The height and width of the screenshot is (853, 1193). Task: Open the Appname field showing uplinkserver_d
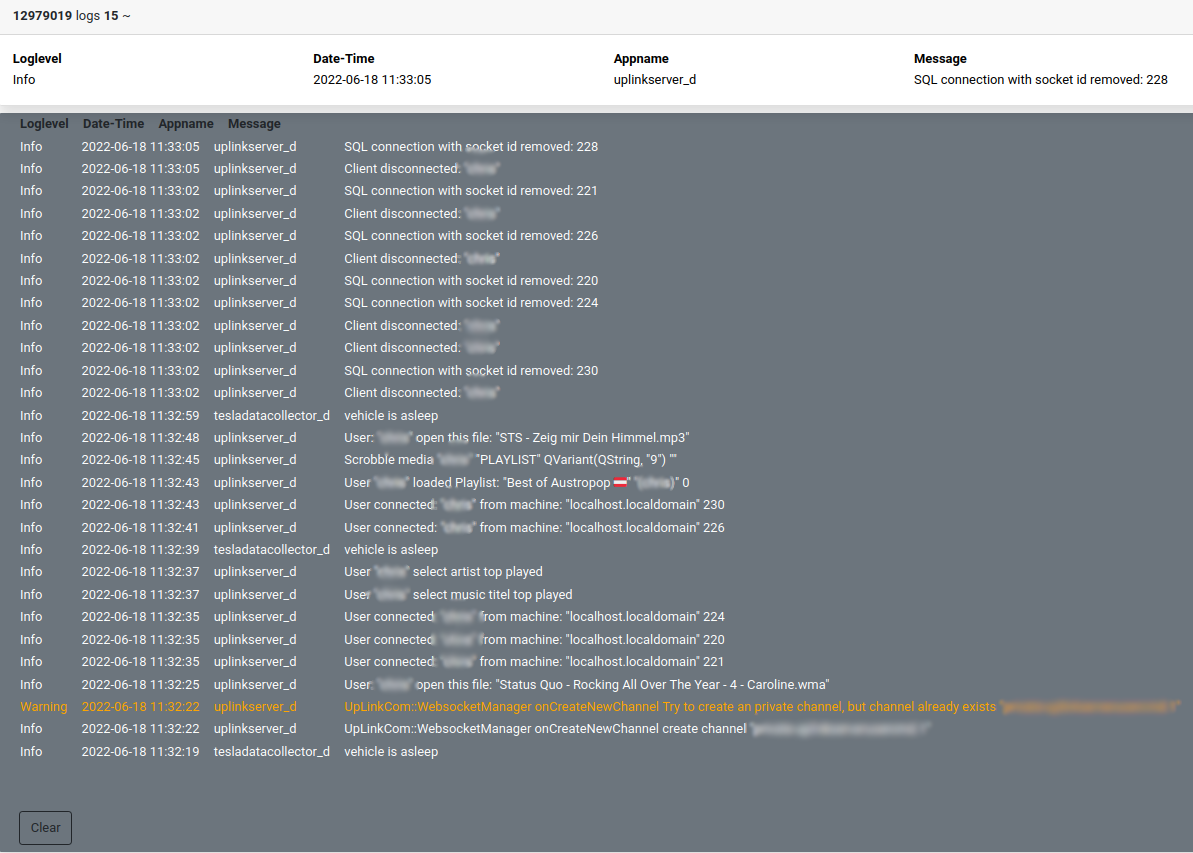[655, 79]
